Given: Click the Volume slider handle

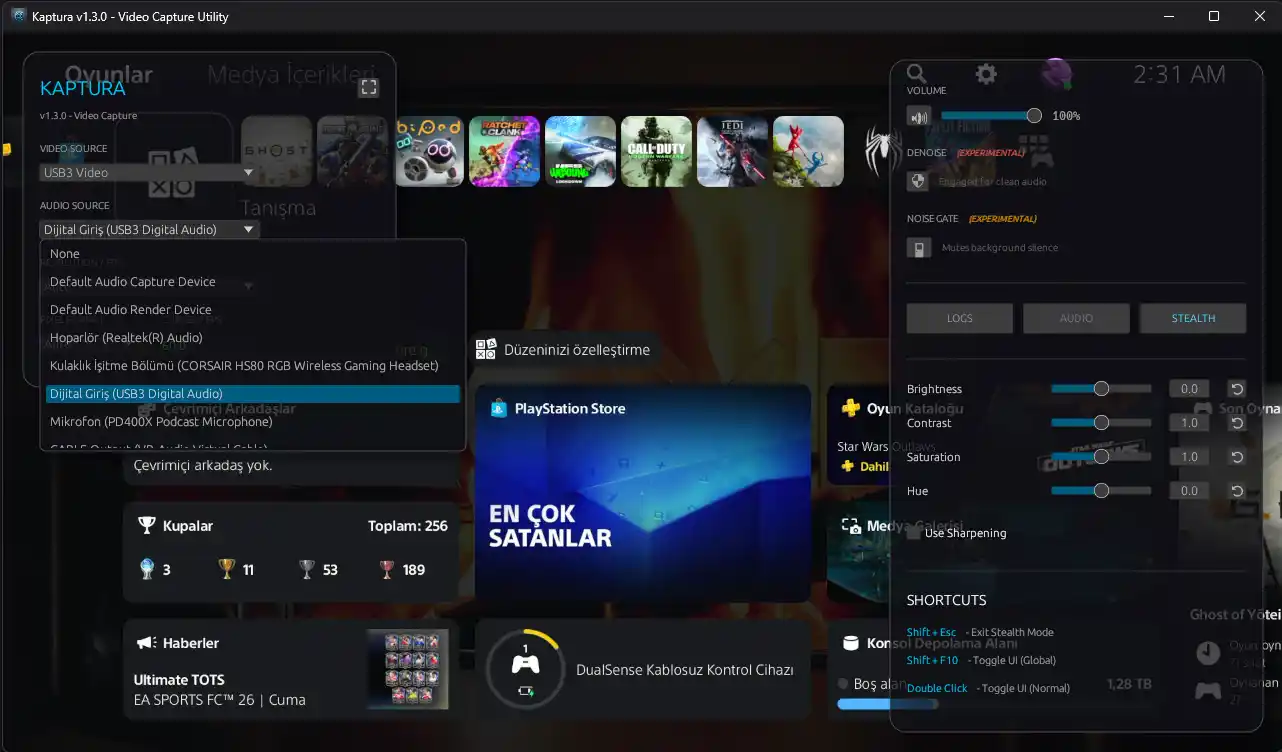Looking at the screenshot, I should coord(1034,116).
